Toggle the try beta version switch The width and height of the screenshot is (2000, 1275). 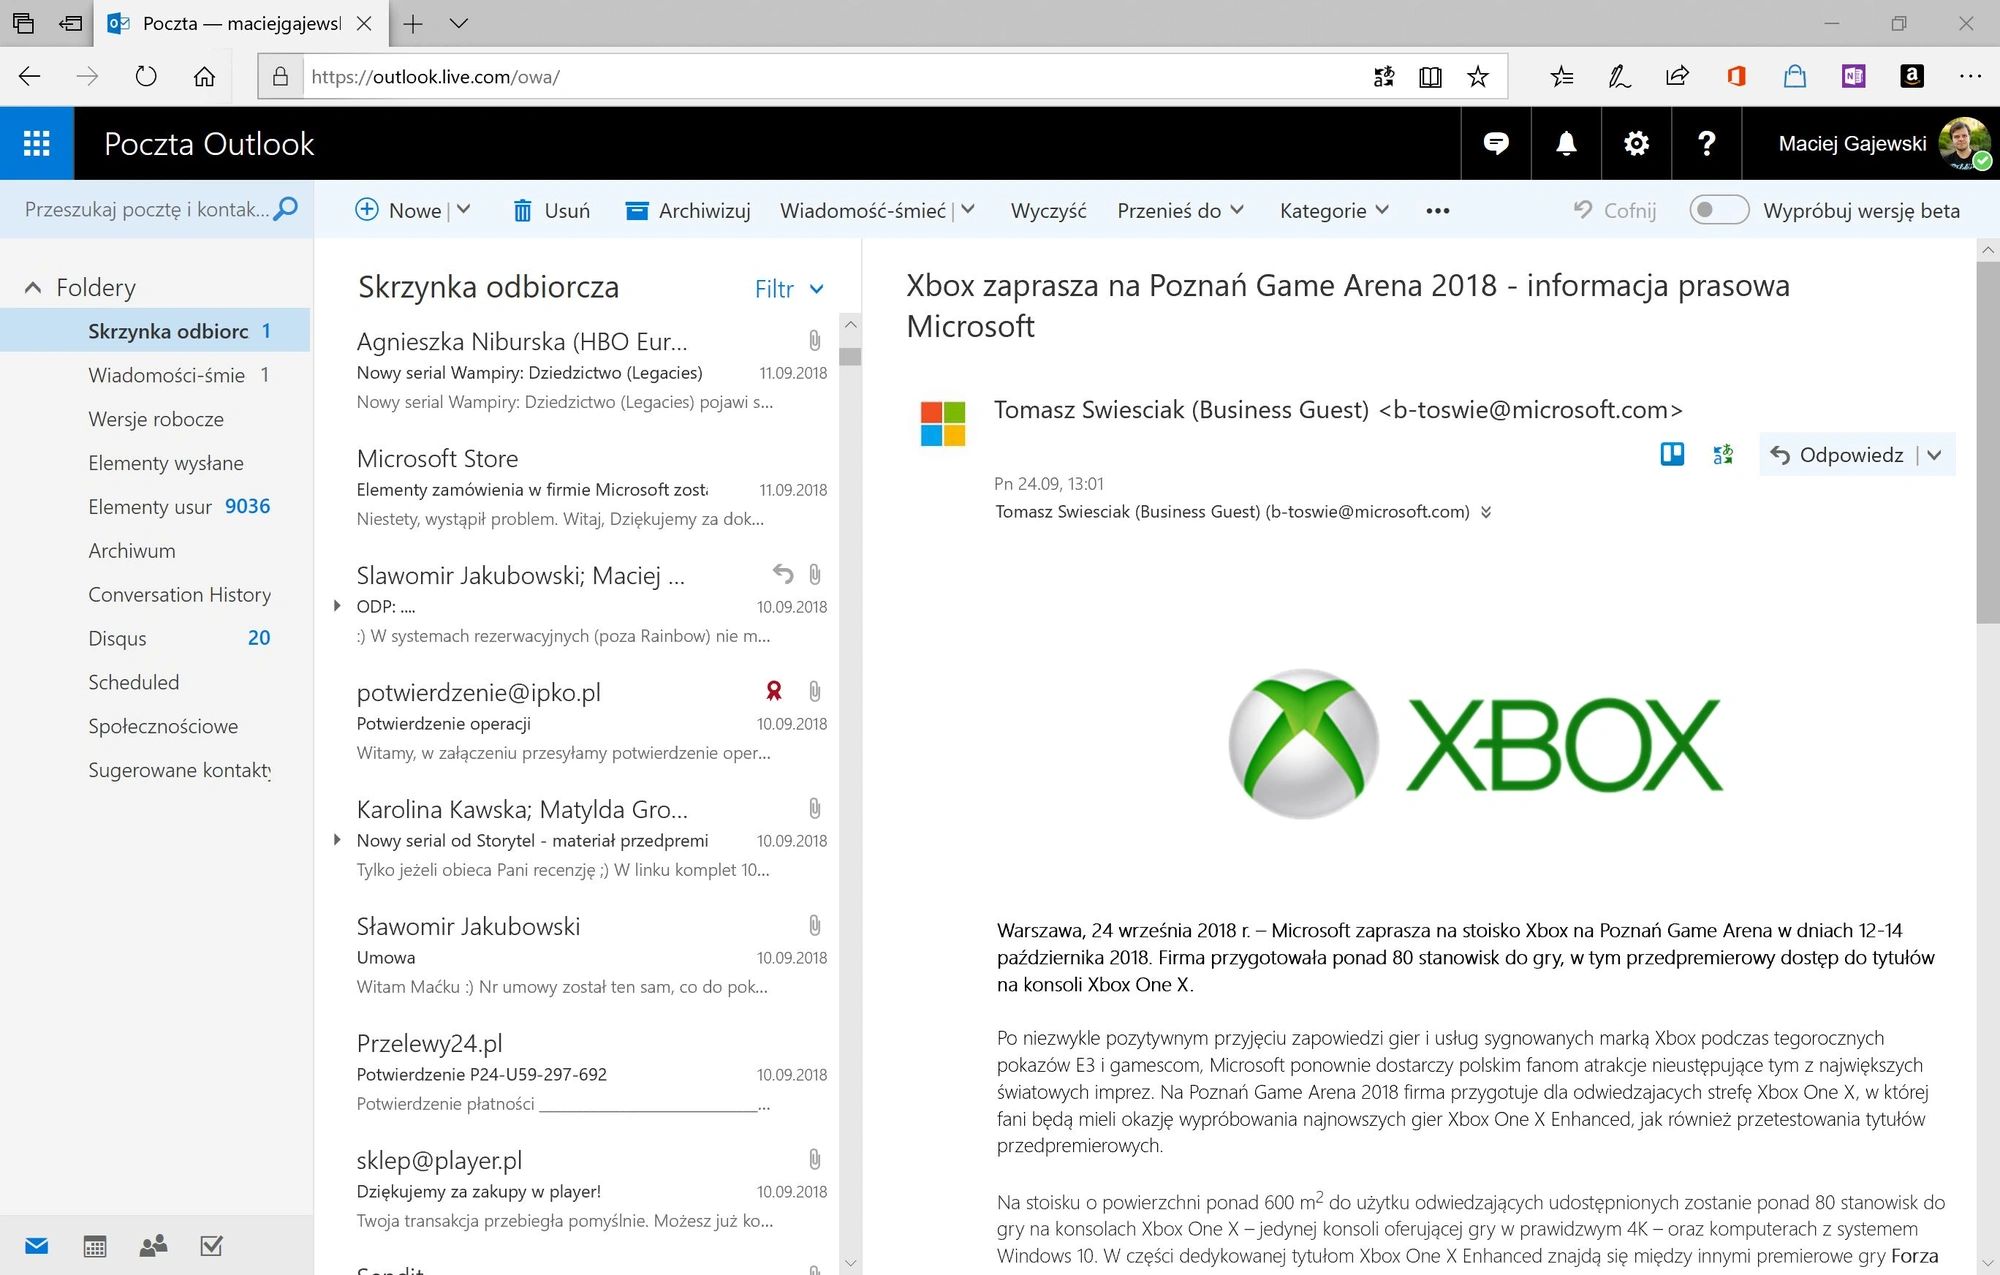point(1719,210)
